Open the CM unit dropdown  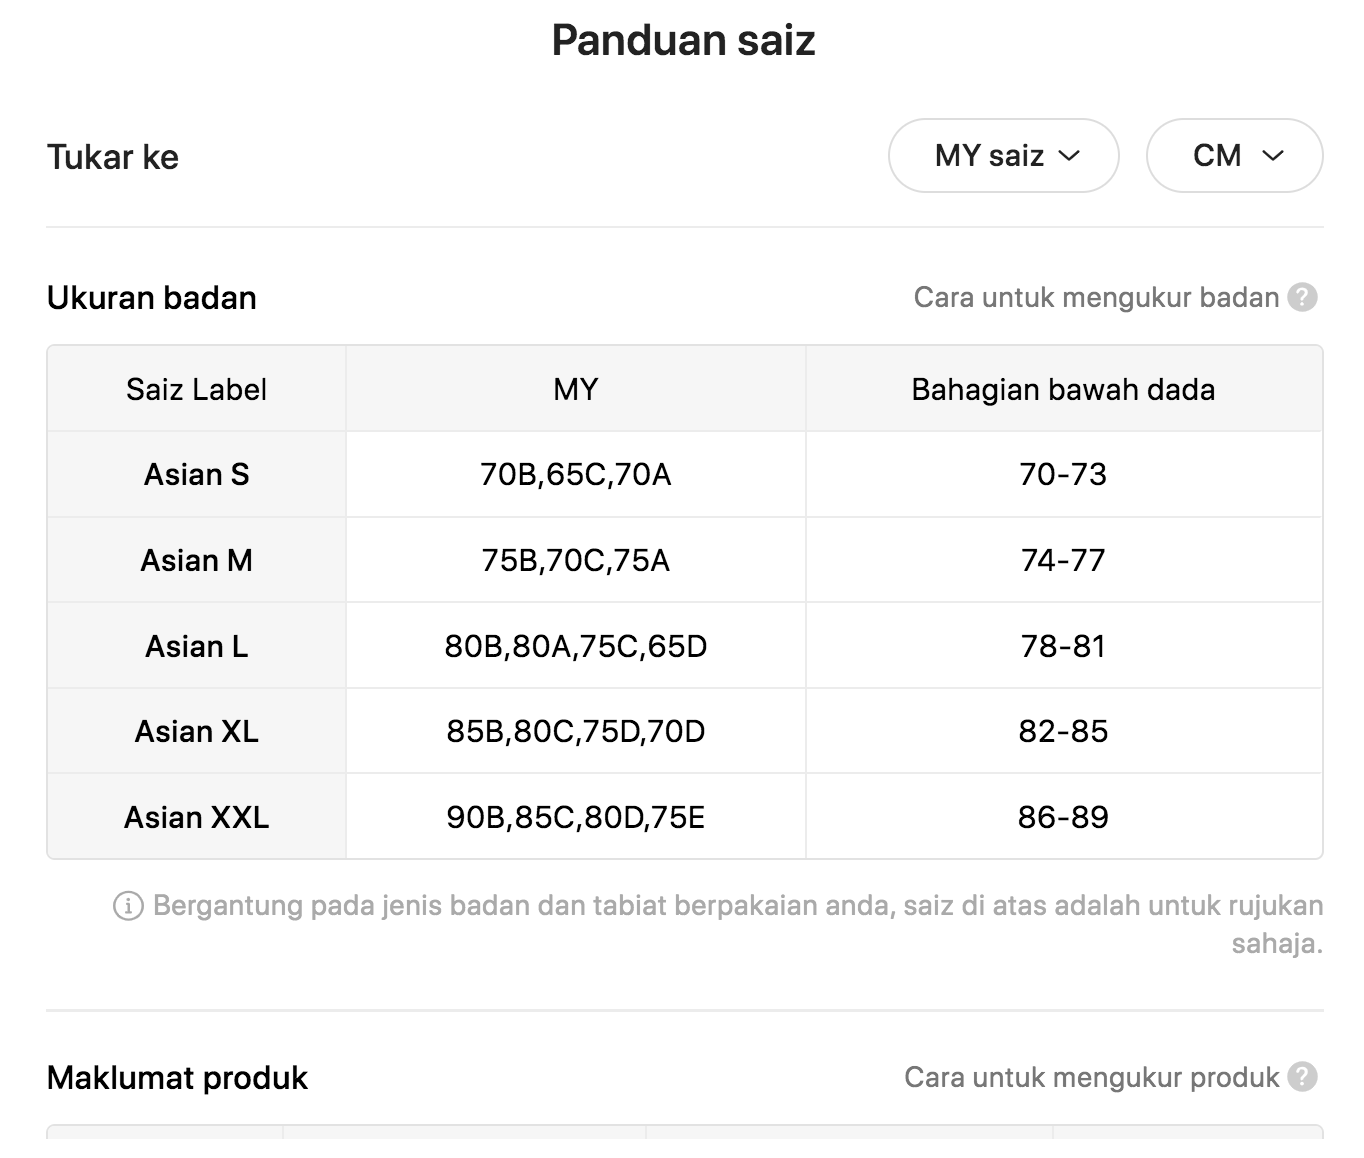[1234, 156]
